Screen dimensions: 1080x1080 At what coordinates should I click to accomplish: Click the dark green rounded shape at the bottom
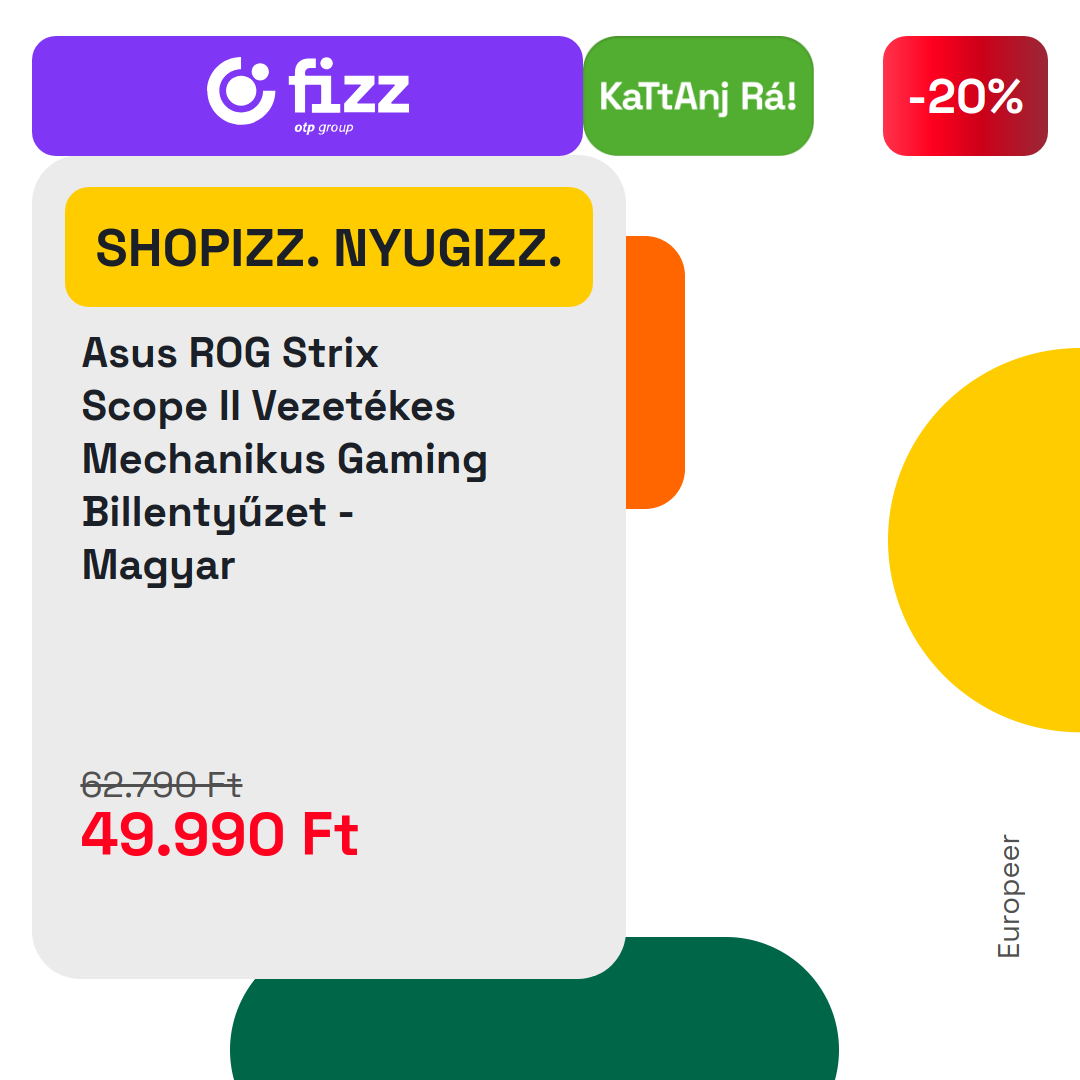click(534, 1029)
